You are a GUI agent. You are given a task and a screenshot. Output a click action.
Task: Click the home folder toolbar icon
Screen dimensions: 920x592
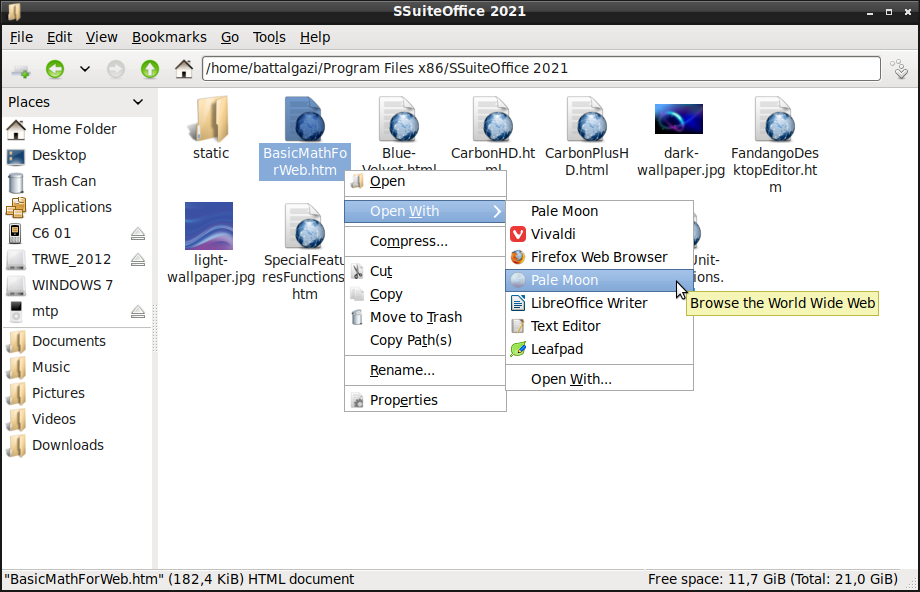(x=184, y=69)
